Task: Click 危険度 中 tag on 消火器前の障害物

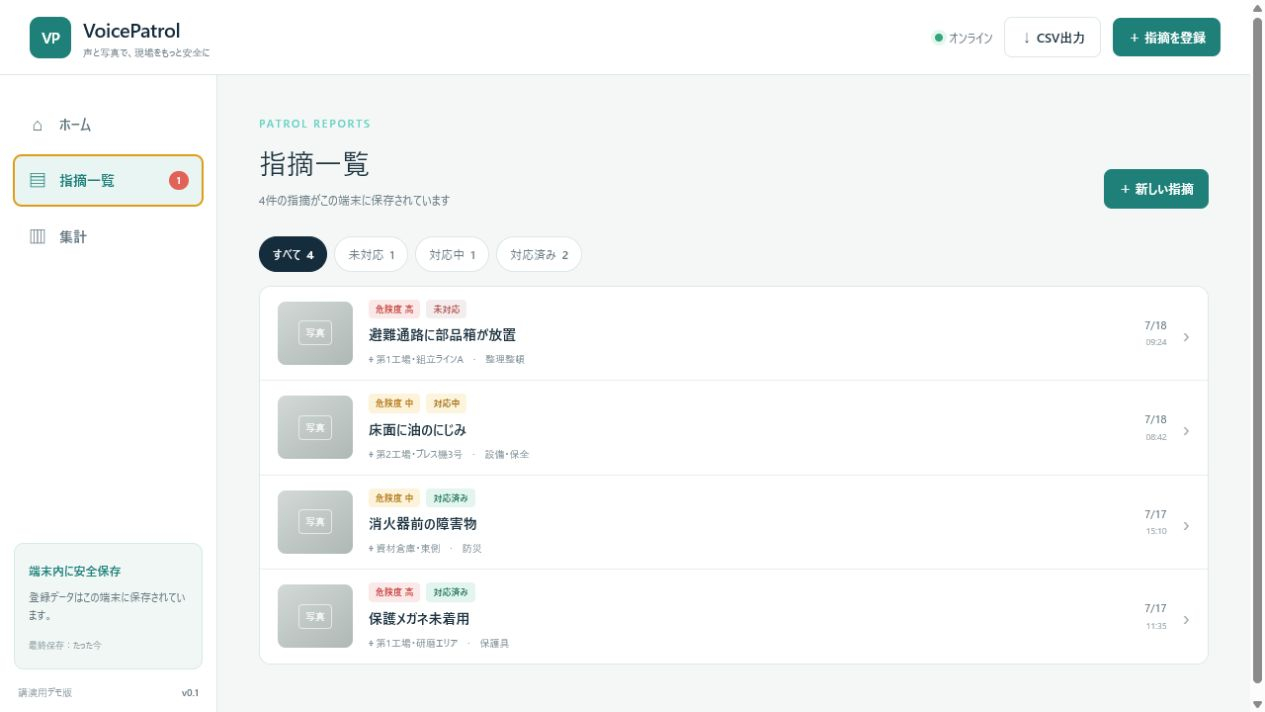Action: pyautogui.click(x=394, y=498)
